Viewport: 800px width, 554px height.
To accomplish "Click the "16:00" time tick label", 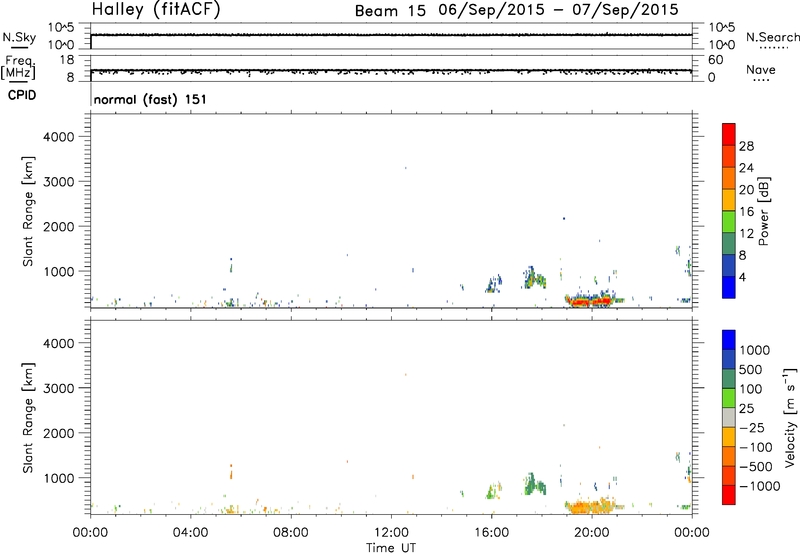I will pyautogui.click(x=491, y=533).
